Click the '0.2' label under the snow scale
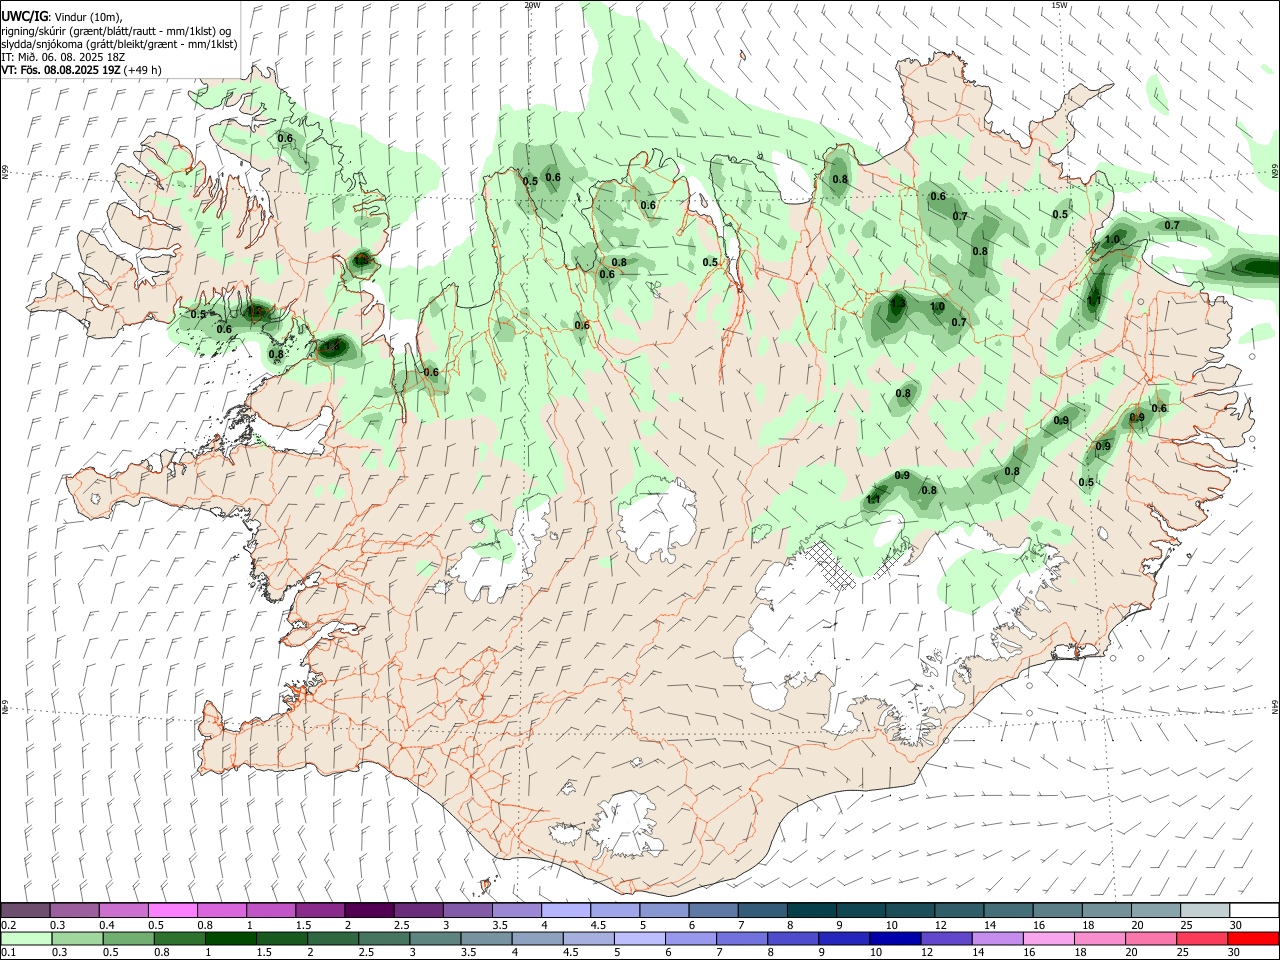 9,925
